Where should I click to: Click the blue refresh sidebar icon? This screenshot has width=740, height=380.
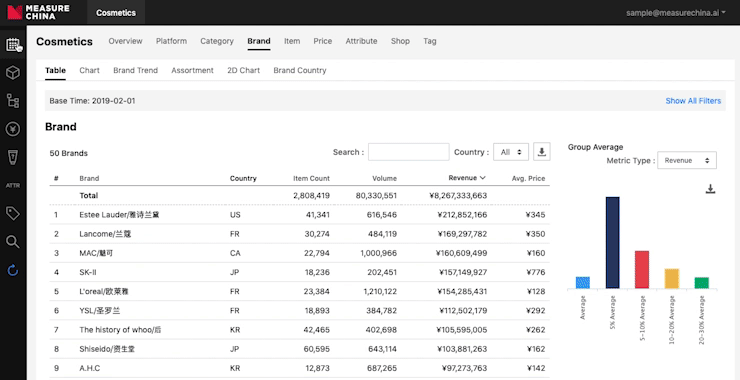13,270
